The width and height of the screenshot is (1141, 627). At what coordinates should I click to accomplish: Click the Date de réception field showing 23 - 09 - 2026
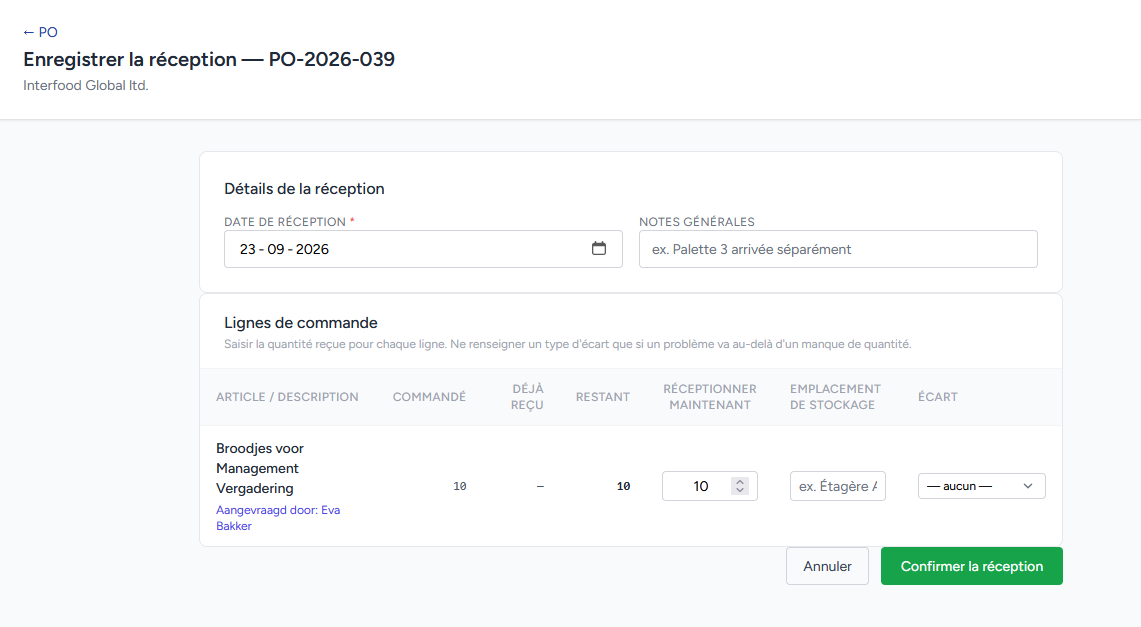423,249
